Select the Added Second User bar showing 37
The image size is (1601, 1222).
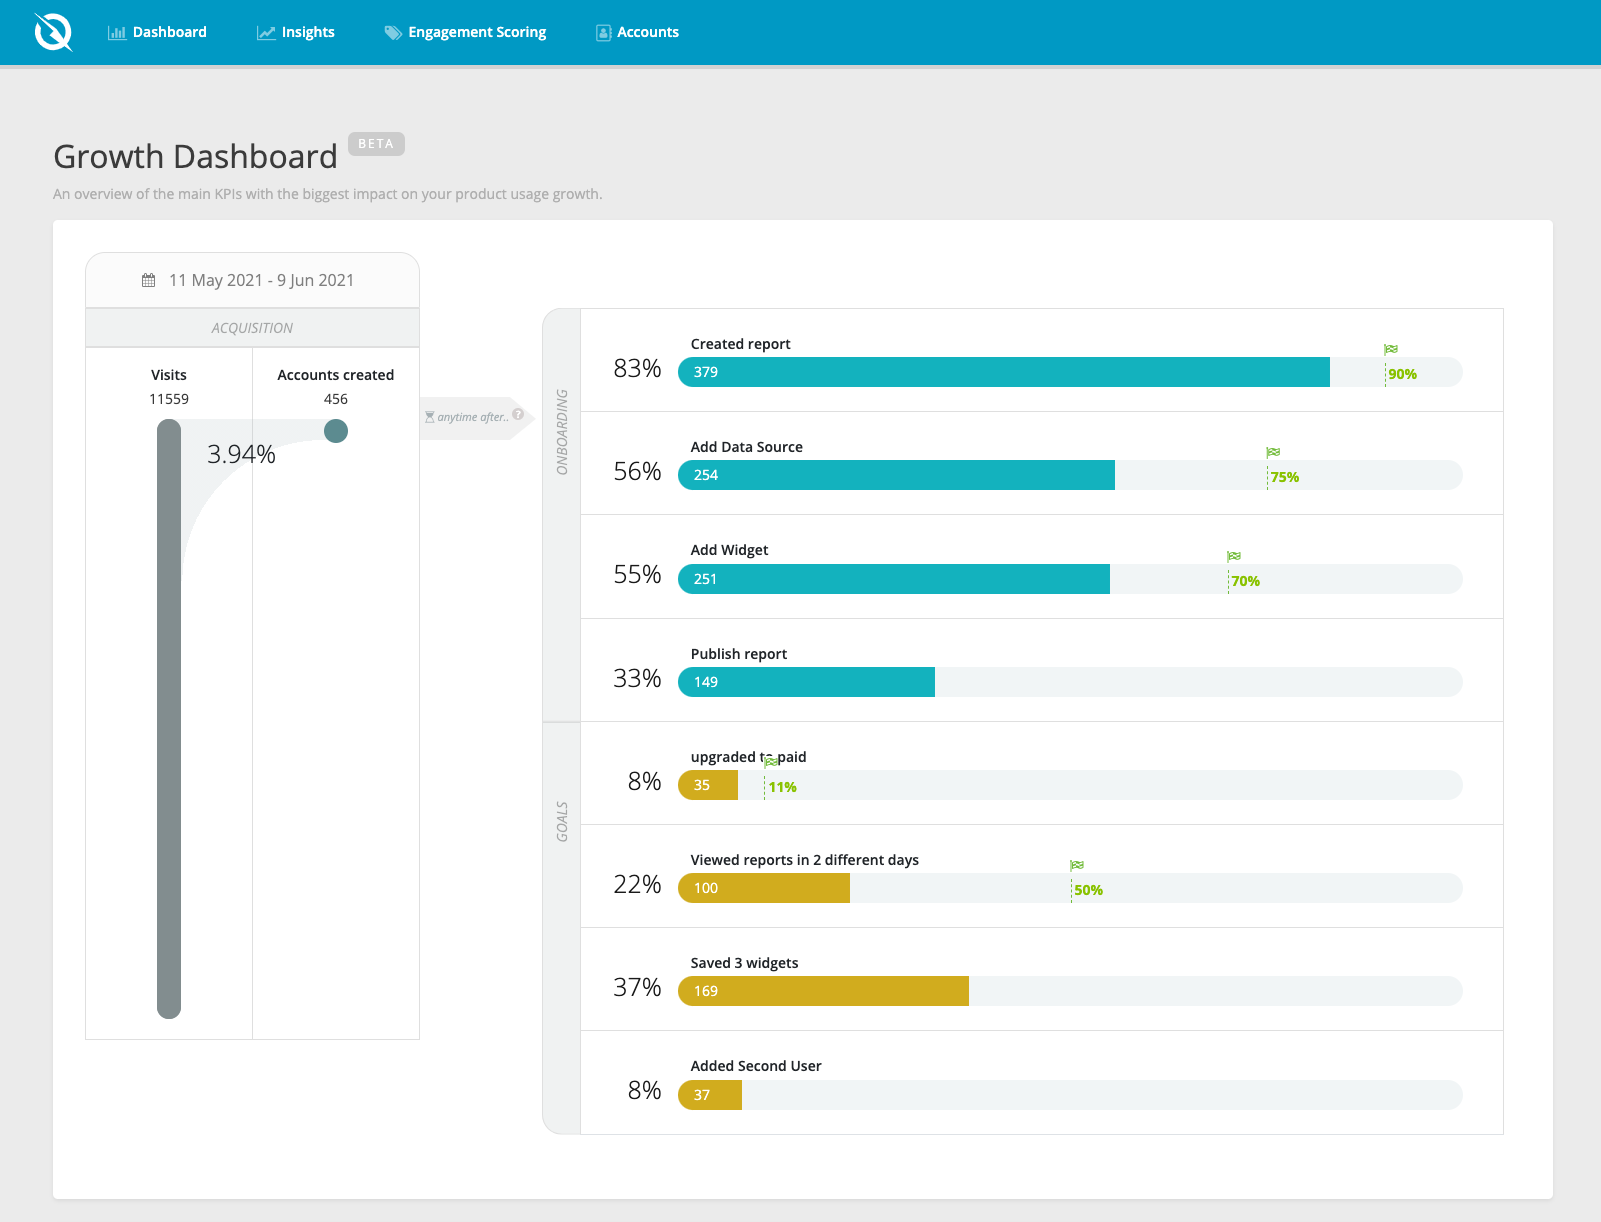(x=710, y=1095)
